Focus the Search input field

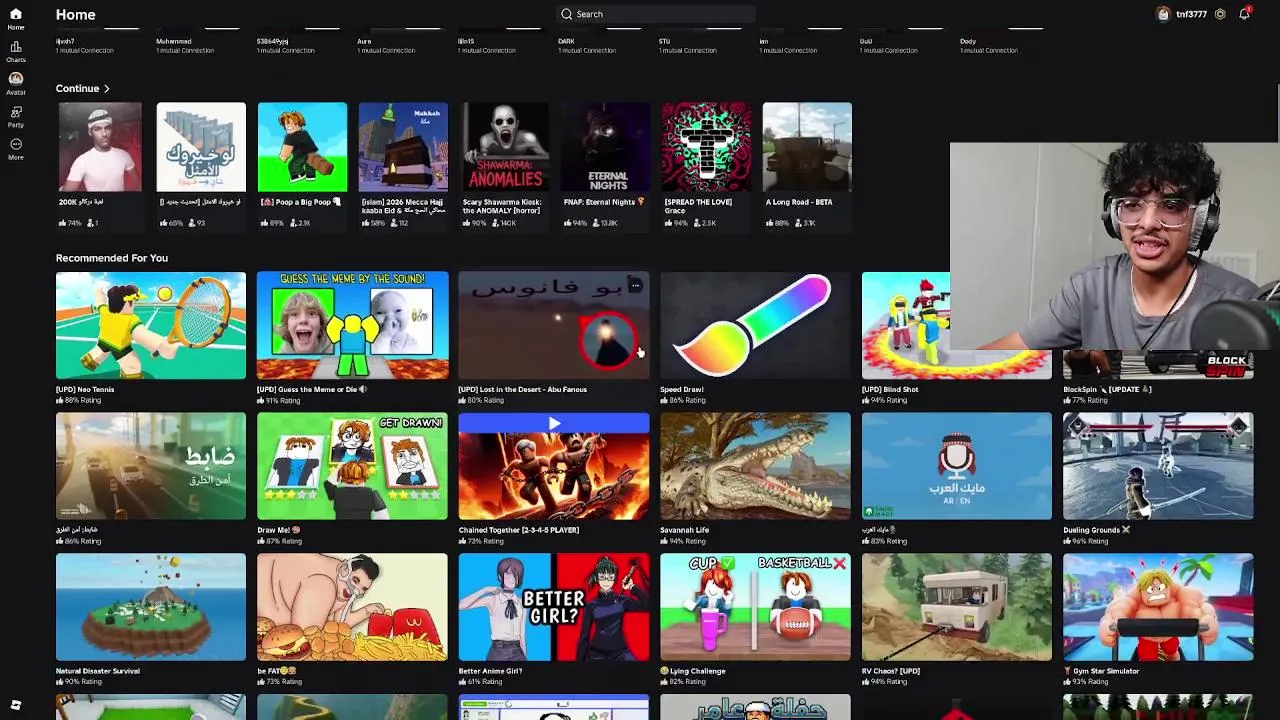click(655, 14)
